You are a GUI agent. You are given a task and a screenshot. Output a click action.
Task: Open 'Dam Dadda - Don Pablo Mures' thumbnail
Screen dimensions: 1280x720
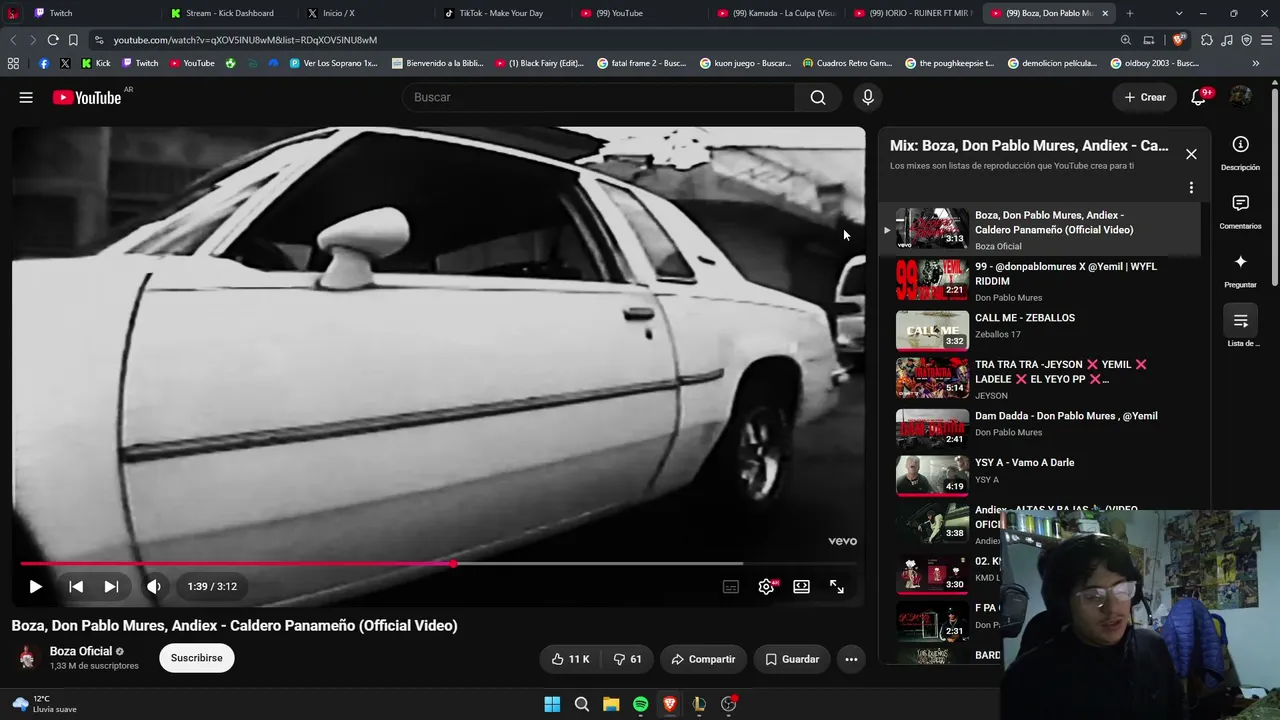[932, 428]
